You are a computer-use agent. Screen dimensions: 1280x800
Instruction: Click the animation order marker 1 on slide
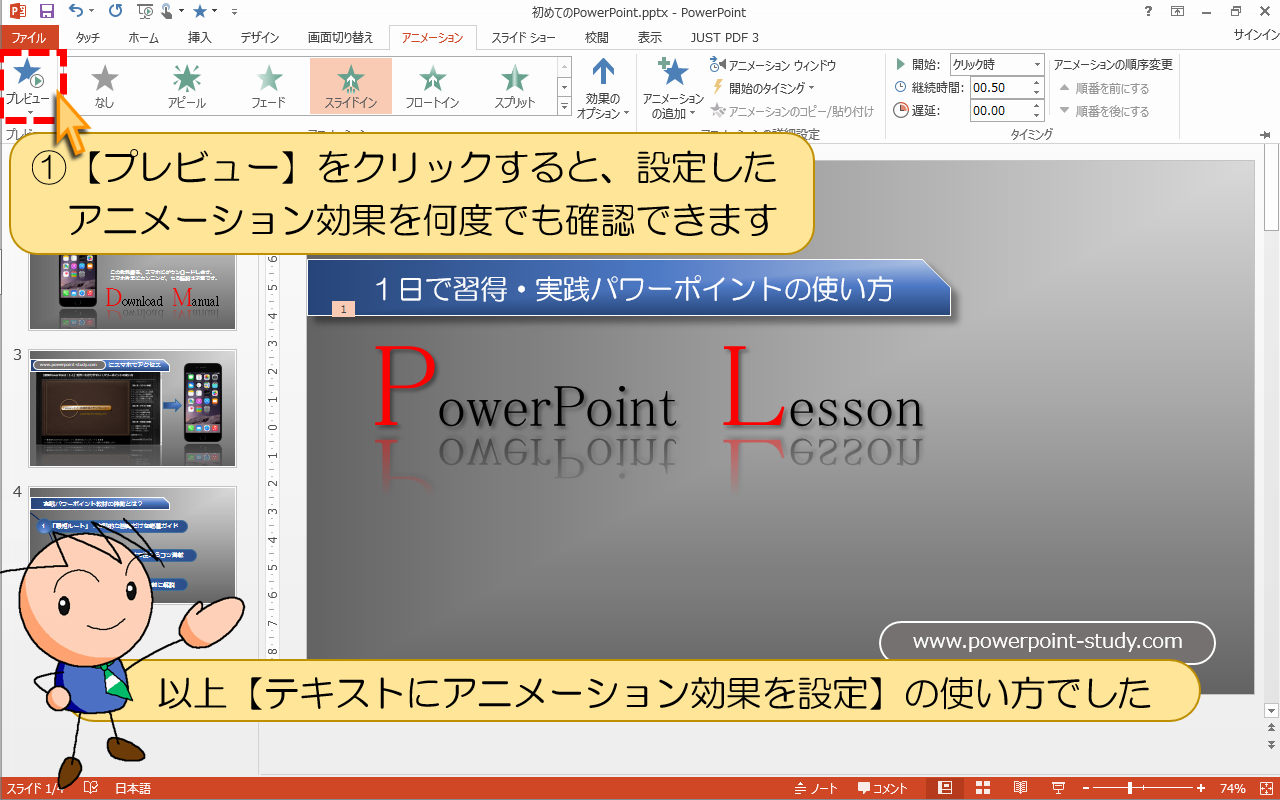[343, 310]
